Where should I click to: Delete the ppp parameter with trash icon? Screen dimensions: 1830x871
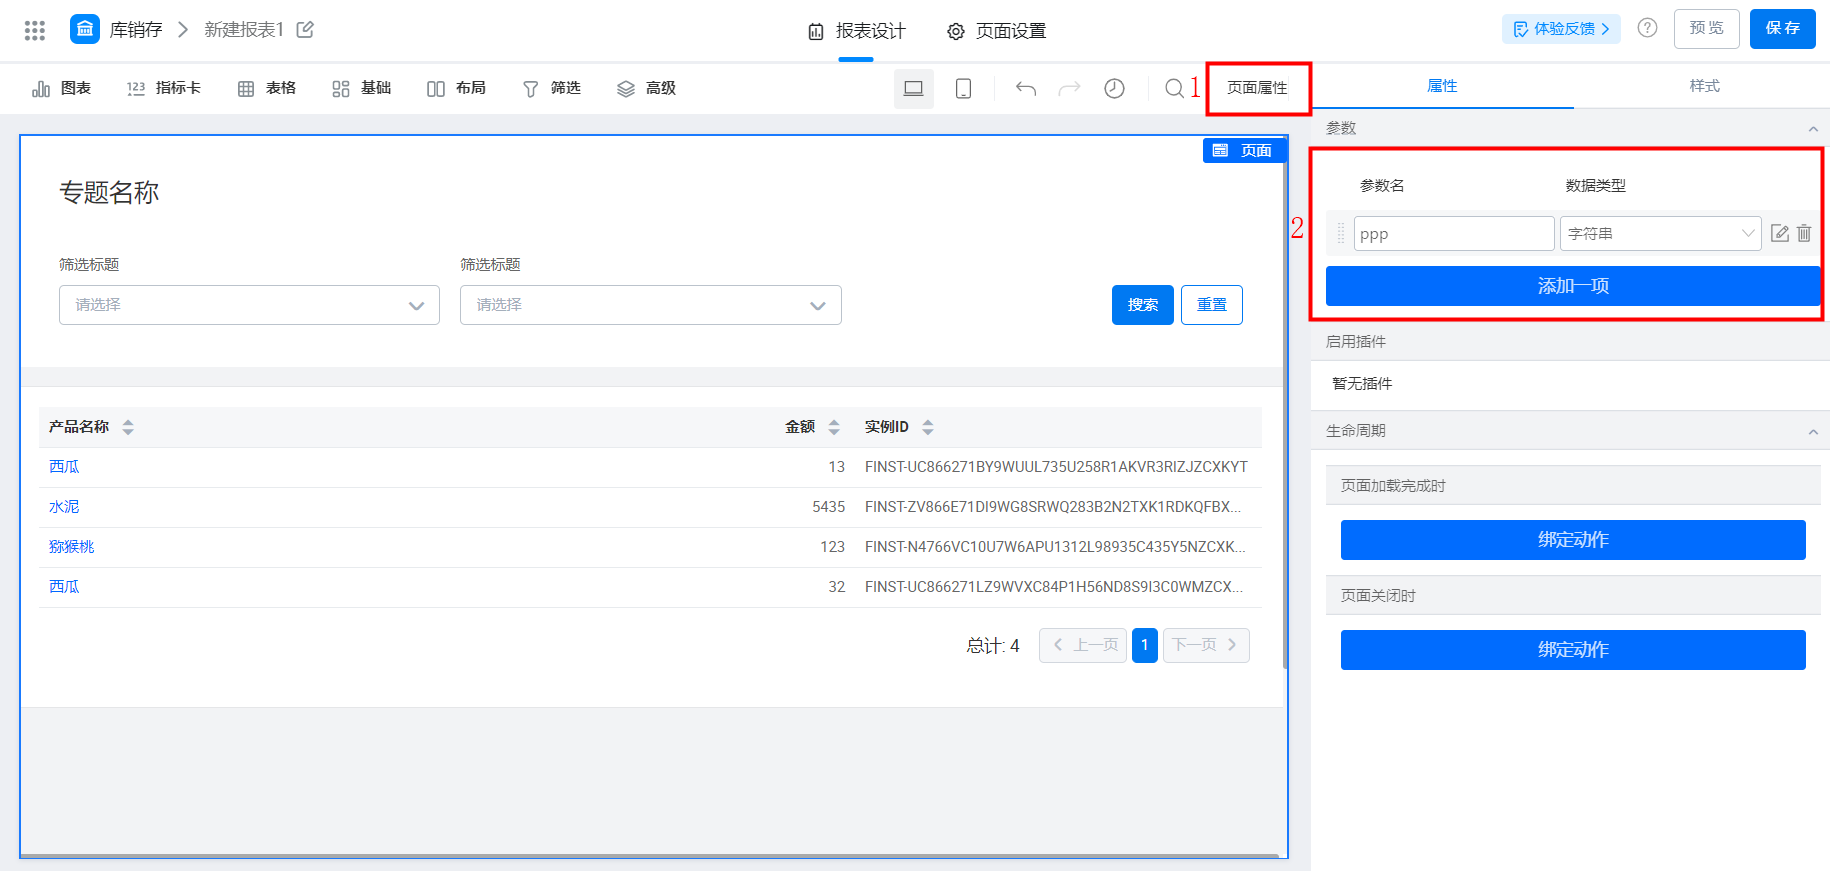click(x=1804, y=233)
